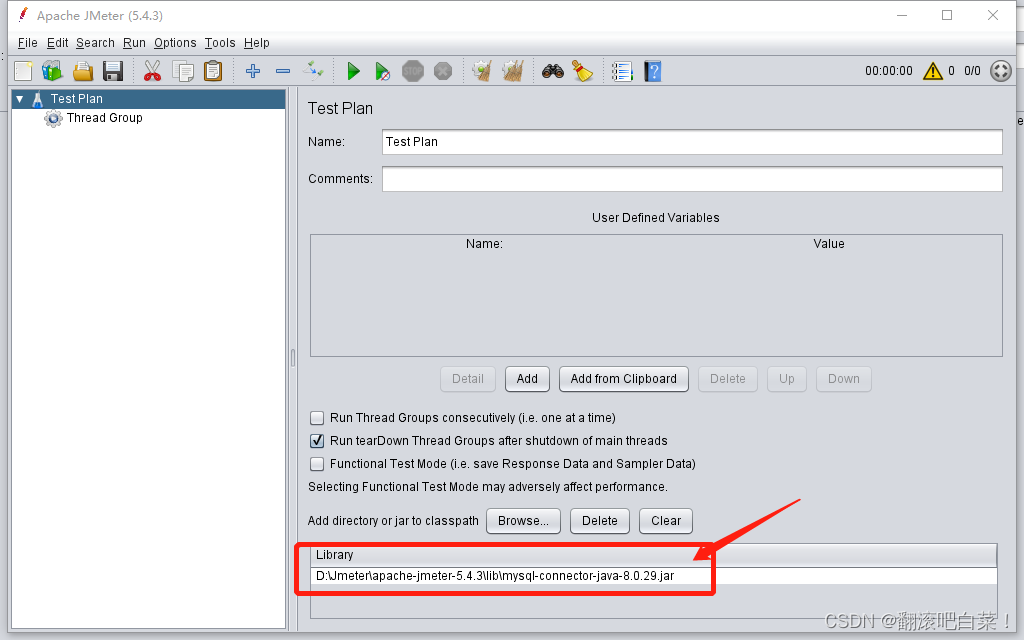1024x640 pixels.
Task: Open the Help question-mark icon
Action: coord(652,71)
